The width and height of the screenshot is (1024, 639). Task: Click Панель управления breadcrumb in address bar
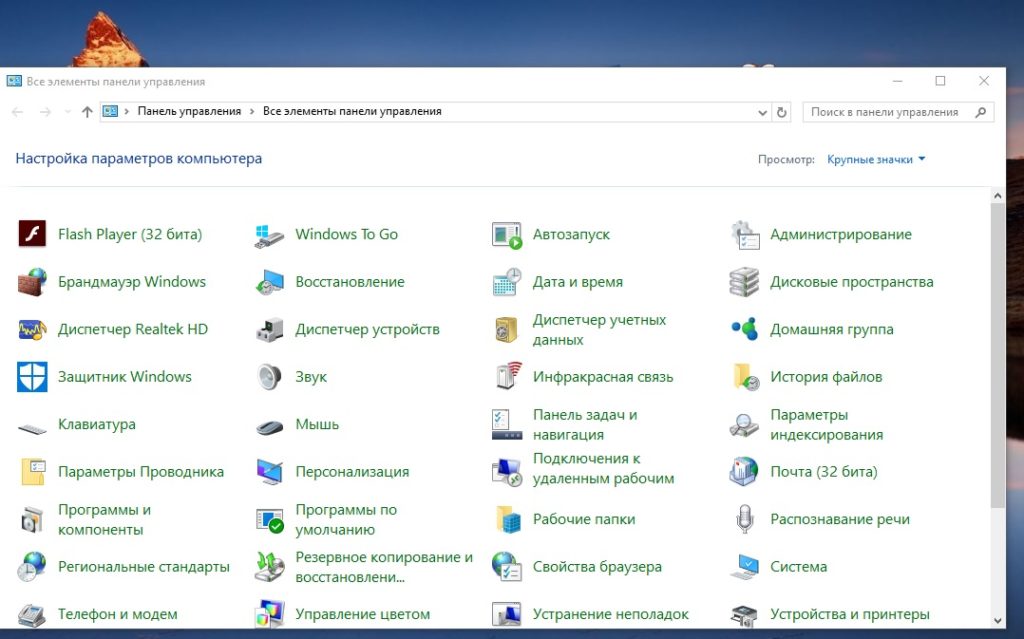(189, 112)
